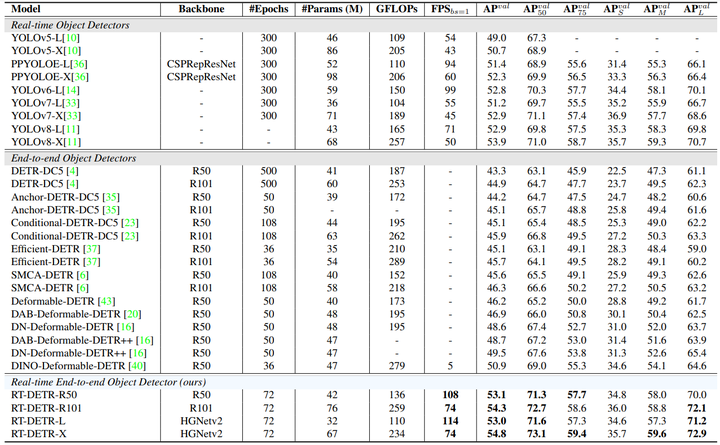
Task: Click AP50 value 73.1 in RT-DETR-X row
Action: (x=536, y=434)
